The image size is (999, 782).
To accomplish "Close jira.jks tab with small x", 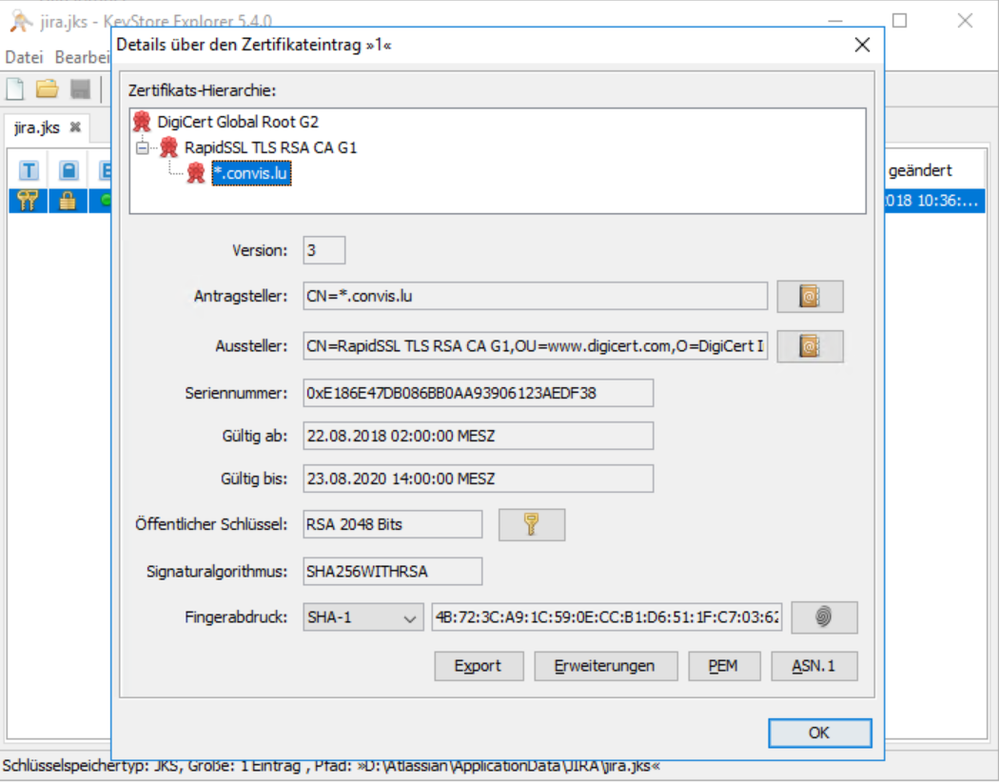I will point(75,127).
